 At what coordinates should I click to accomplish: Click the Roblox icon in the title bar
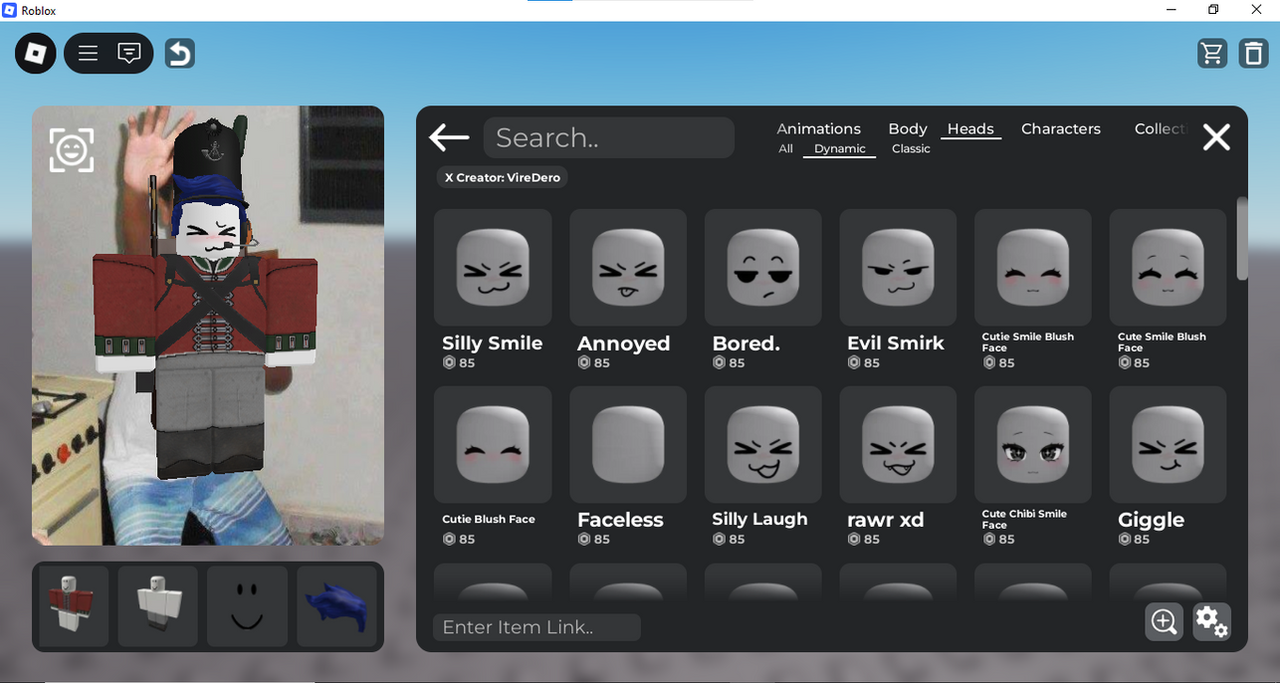pos(10,10)
